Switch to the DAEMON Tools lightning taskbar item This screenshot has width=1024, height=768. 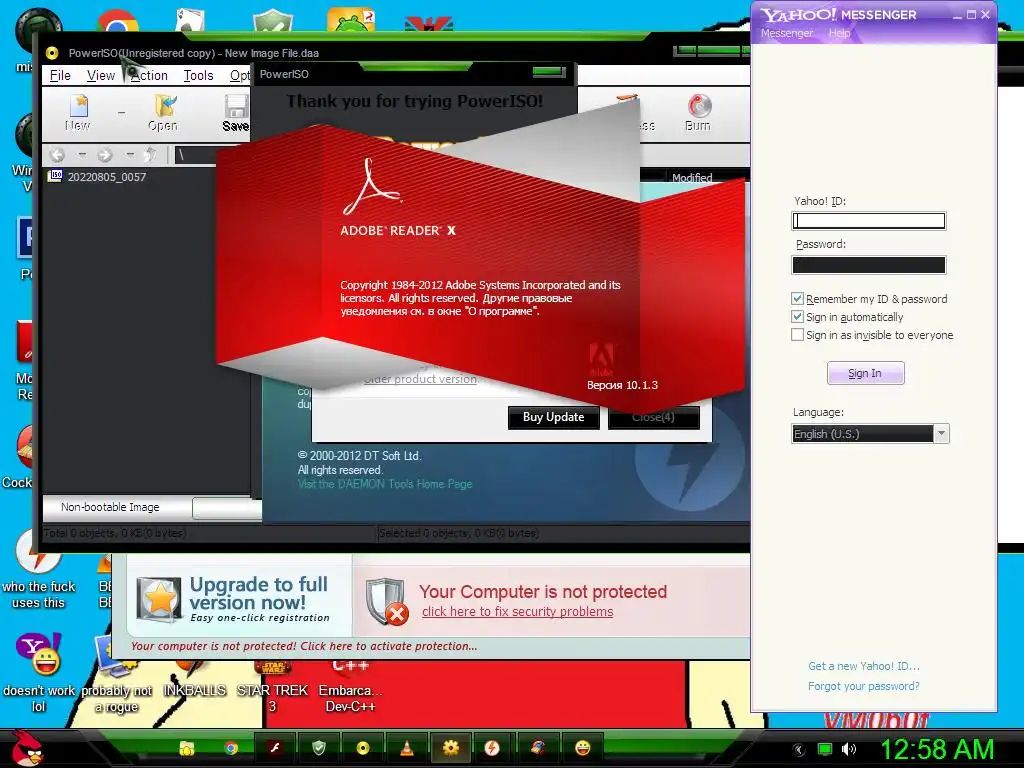492,748
